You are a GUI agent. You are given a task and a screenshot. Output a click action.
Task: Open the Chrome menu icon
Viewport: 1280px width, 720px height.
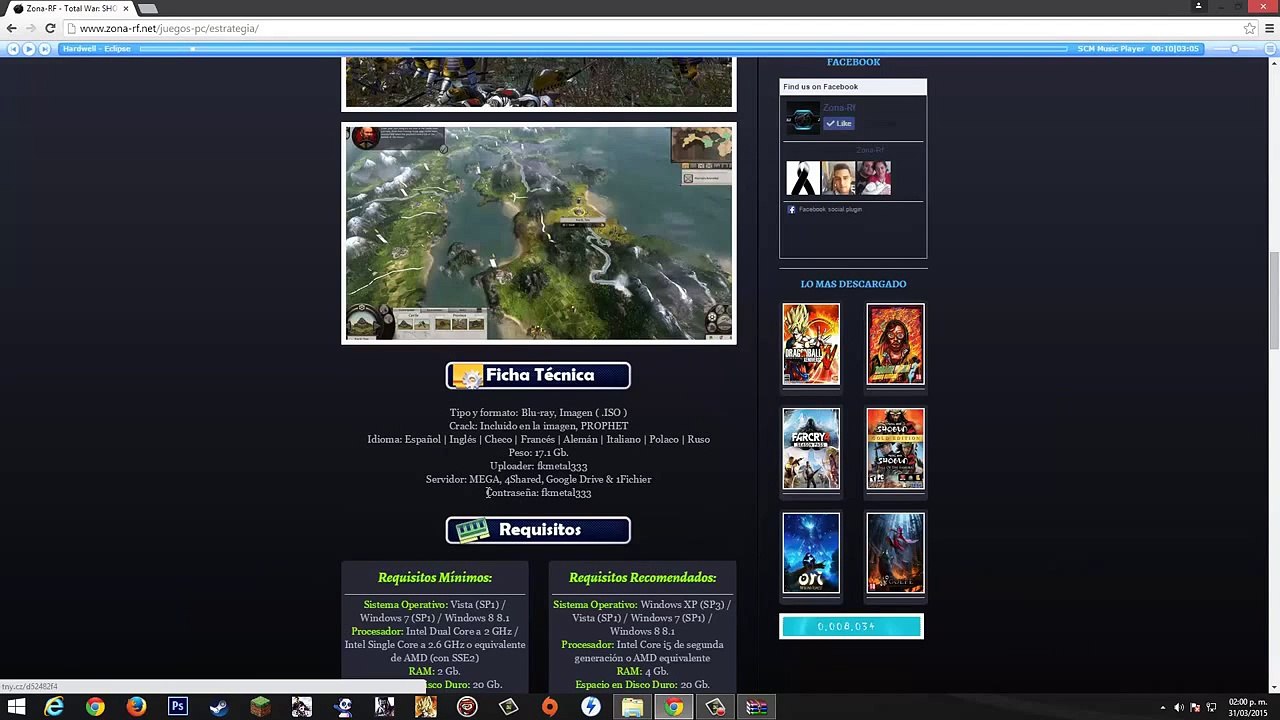[x=1270, y=28]
